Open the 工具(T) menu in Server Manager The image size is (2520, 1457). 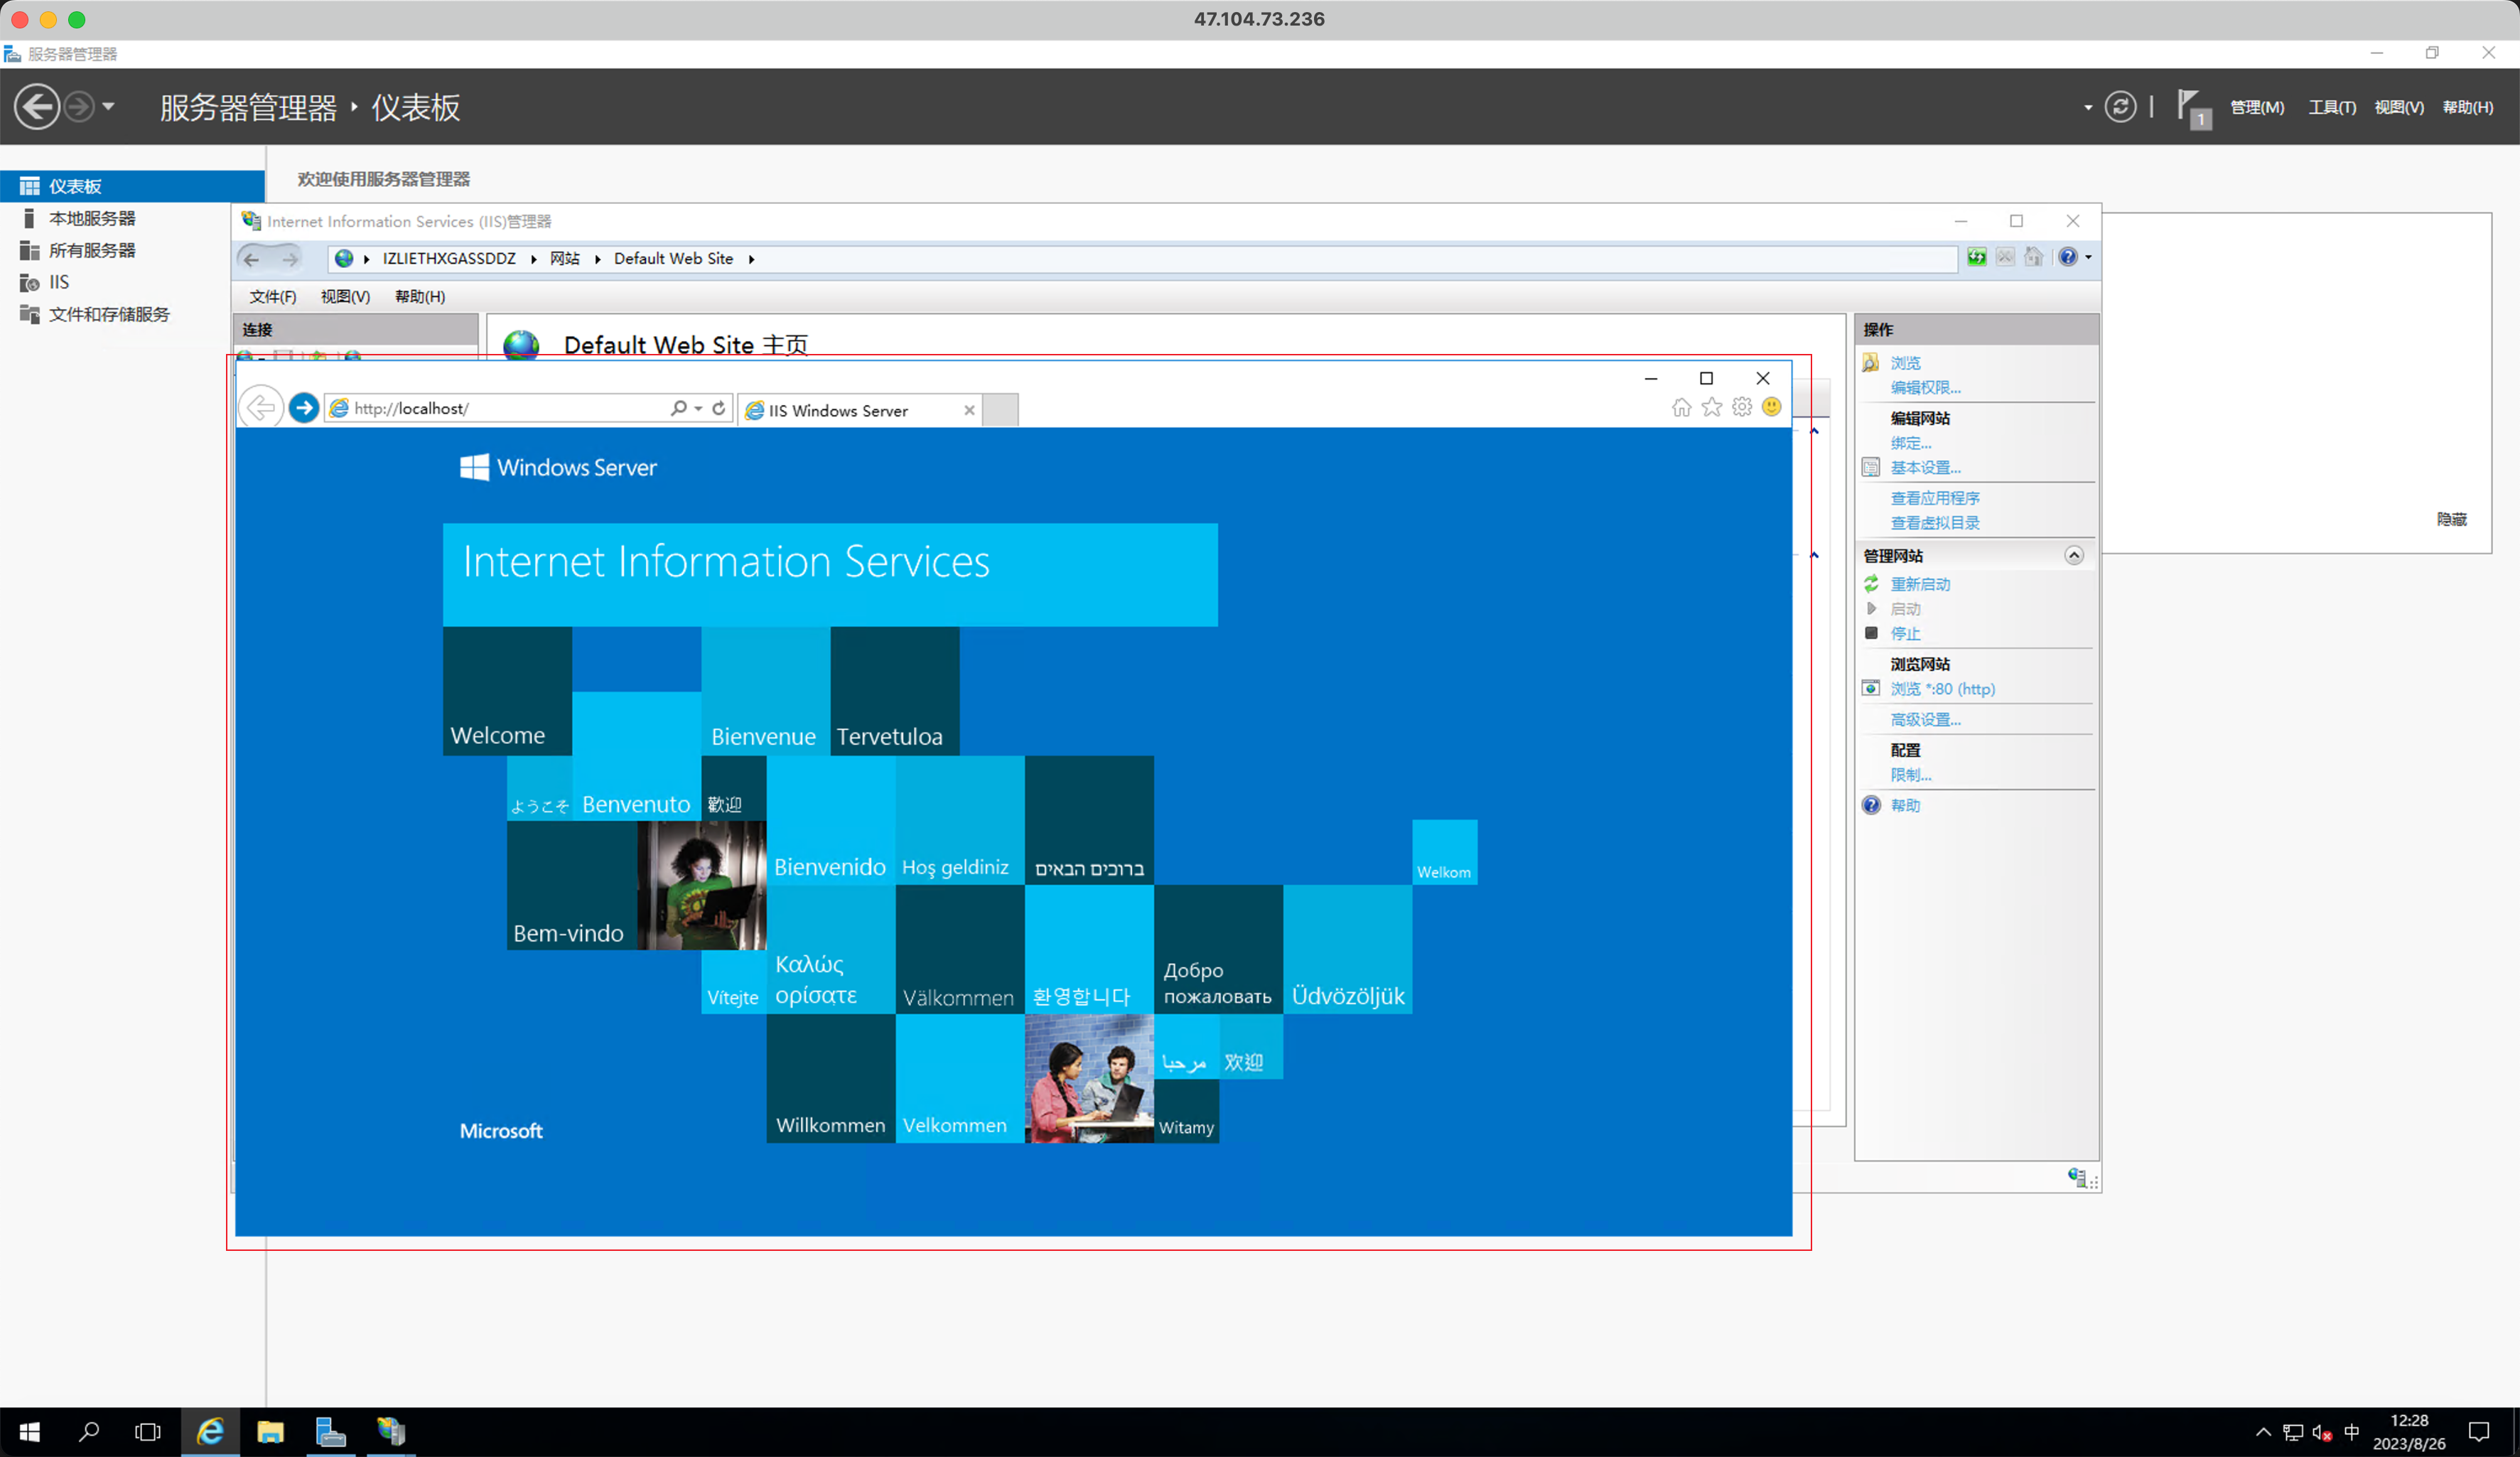click(2332, 106)
